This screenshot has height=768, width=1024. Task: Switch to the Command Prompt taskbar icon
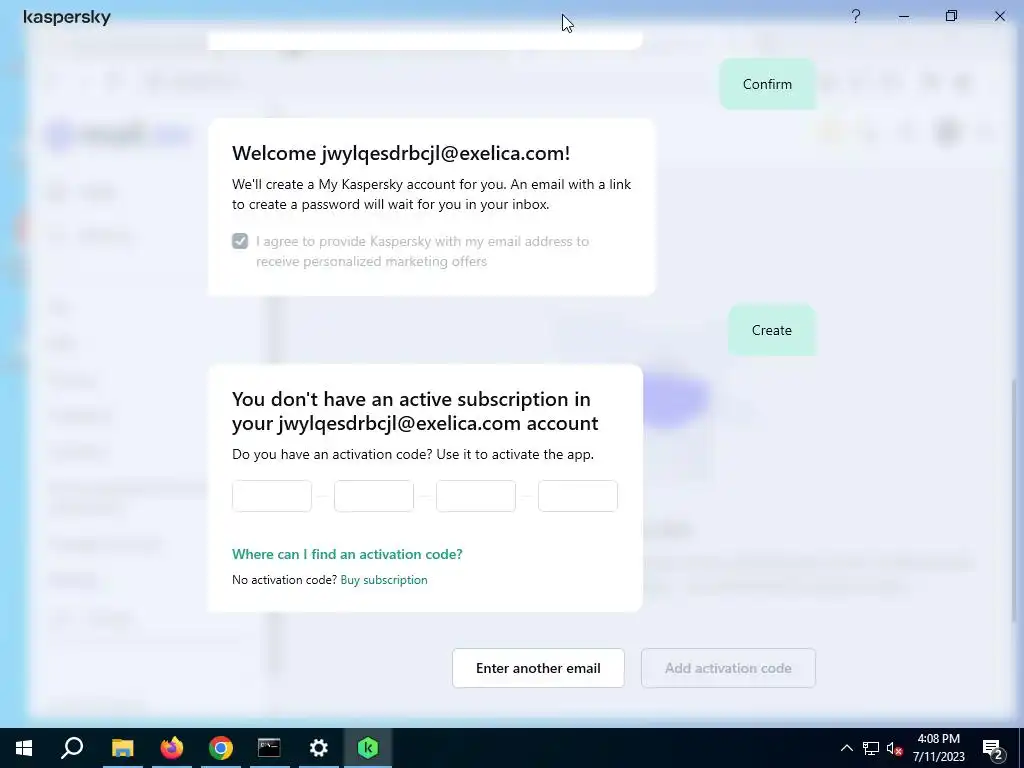pyautogui.click(x=269, y=748)
